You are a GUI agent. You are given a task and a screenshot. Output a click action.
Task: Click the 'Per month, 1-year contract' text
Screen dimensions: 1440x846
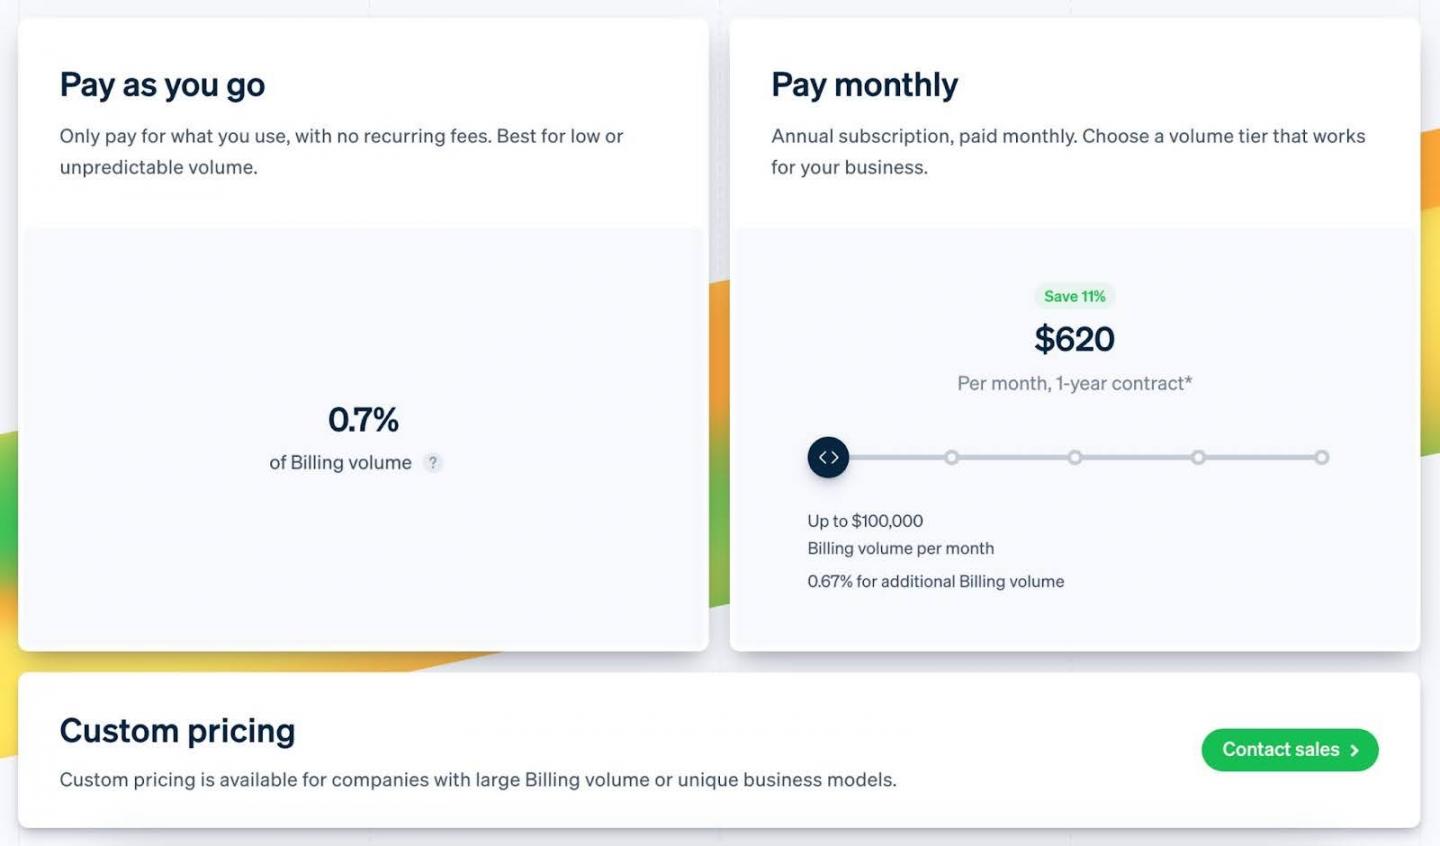(x=1074, y=383)
